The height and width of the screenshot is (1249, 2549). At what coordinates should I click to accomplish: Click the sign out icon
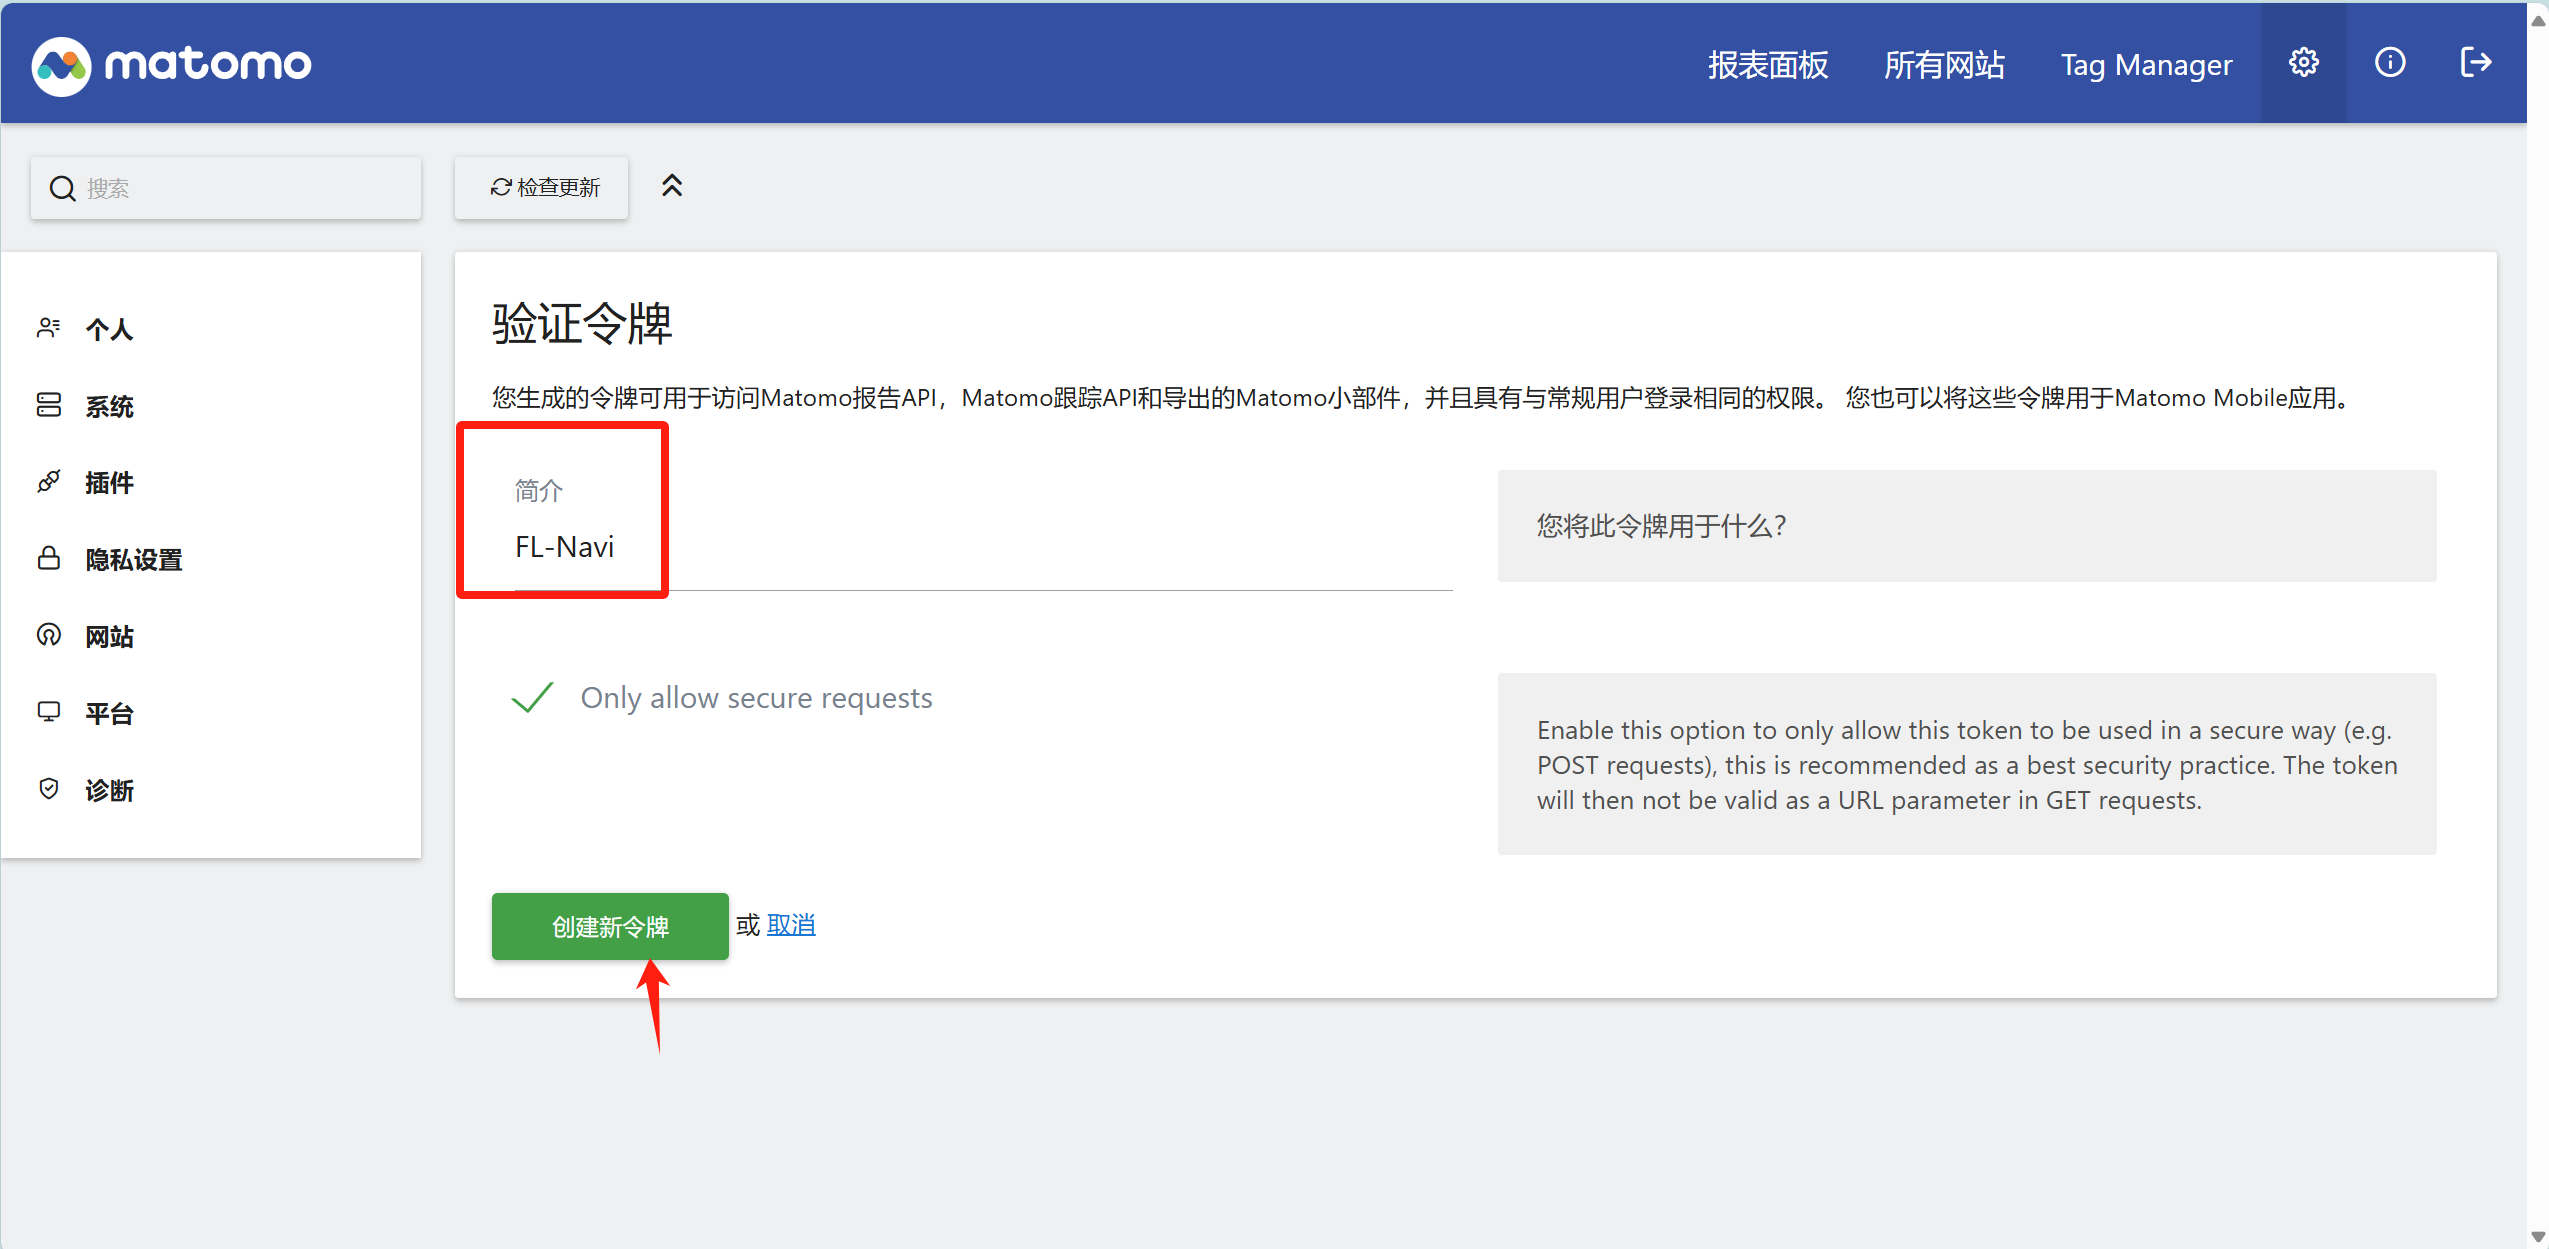pyautogui.click(x=2475, y=63)
